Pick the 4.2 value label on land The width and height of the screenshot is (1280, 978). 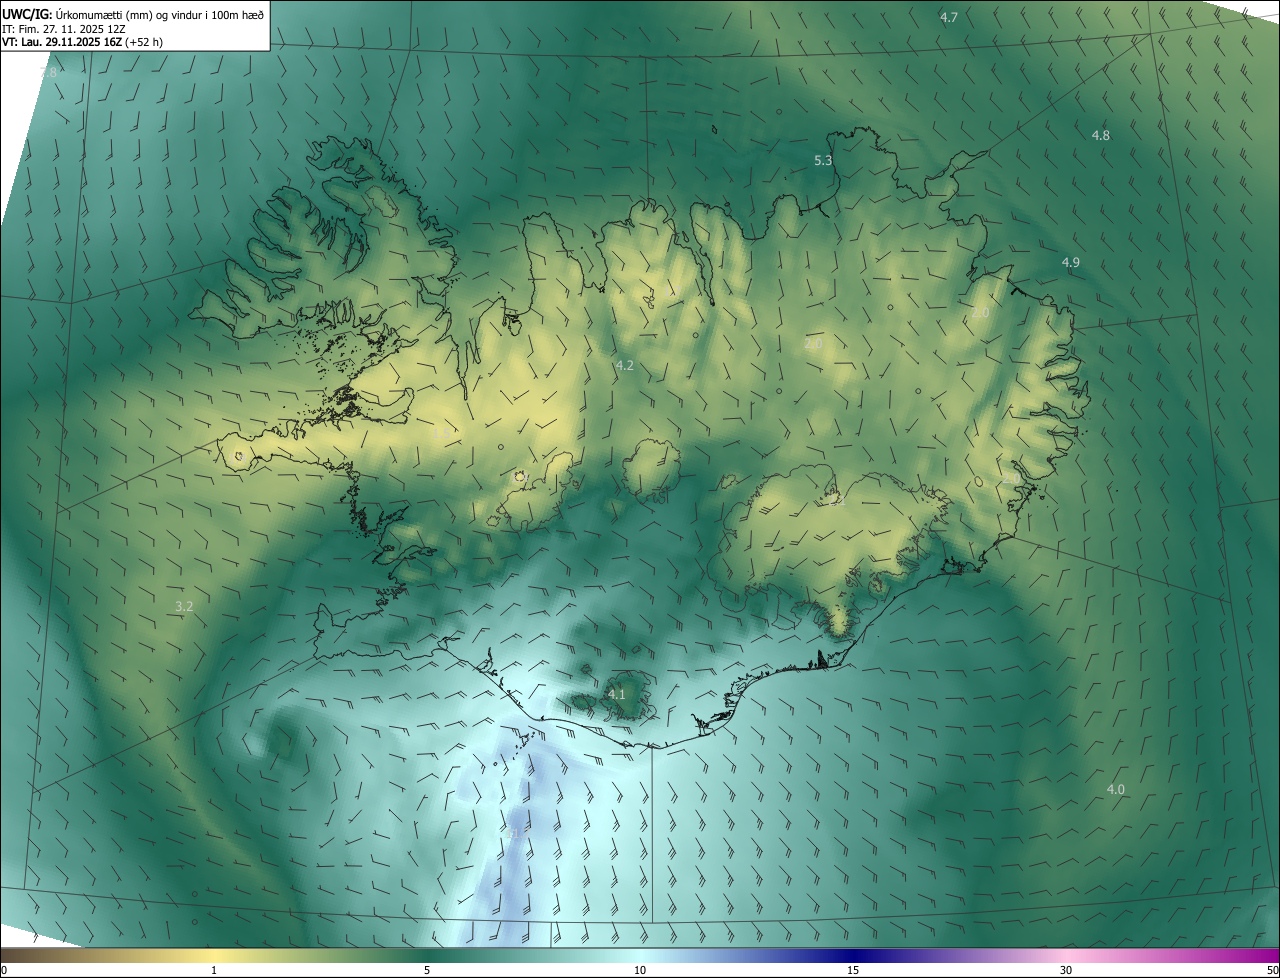pyautogui.click(x=624, y=366)
